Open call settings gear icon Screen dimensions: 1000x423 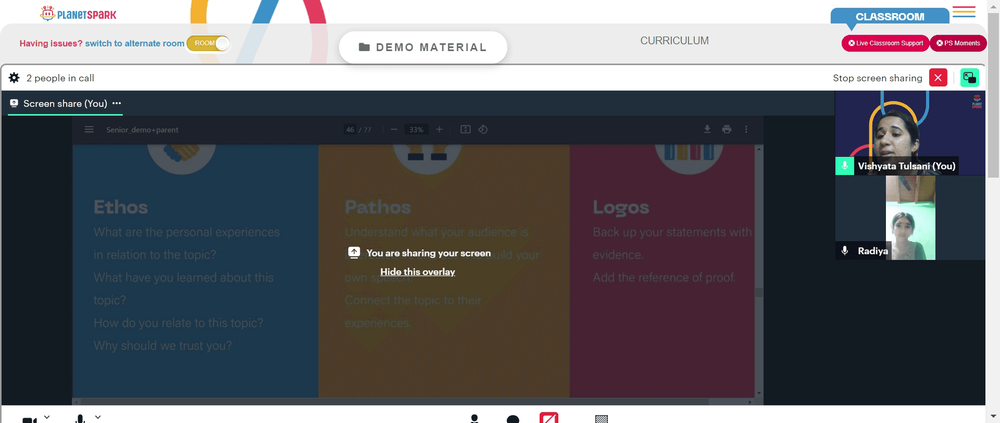(14, 78)
